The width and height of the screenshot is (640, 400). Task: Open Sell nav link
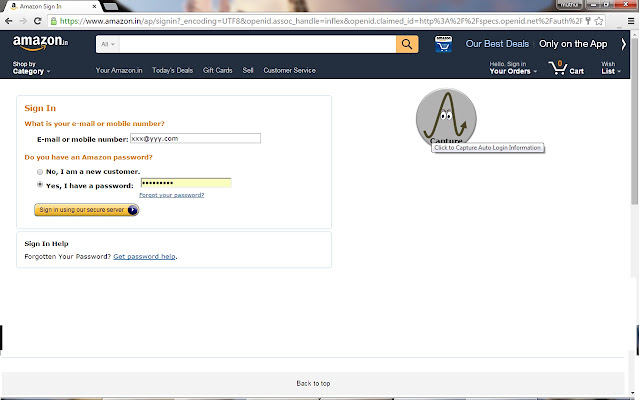(248, 70)
